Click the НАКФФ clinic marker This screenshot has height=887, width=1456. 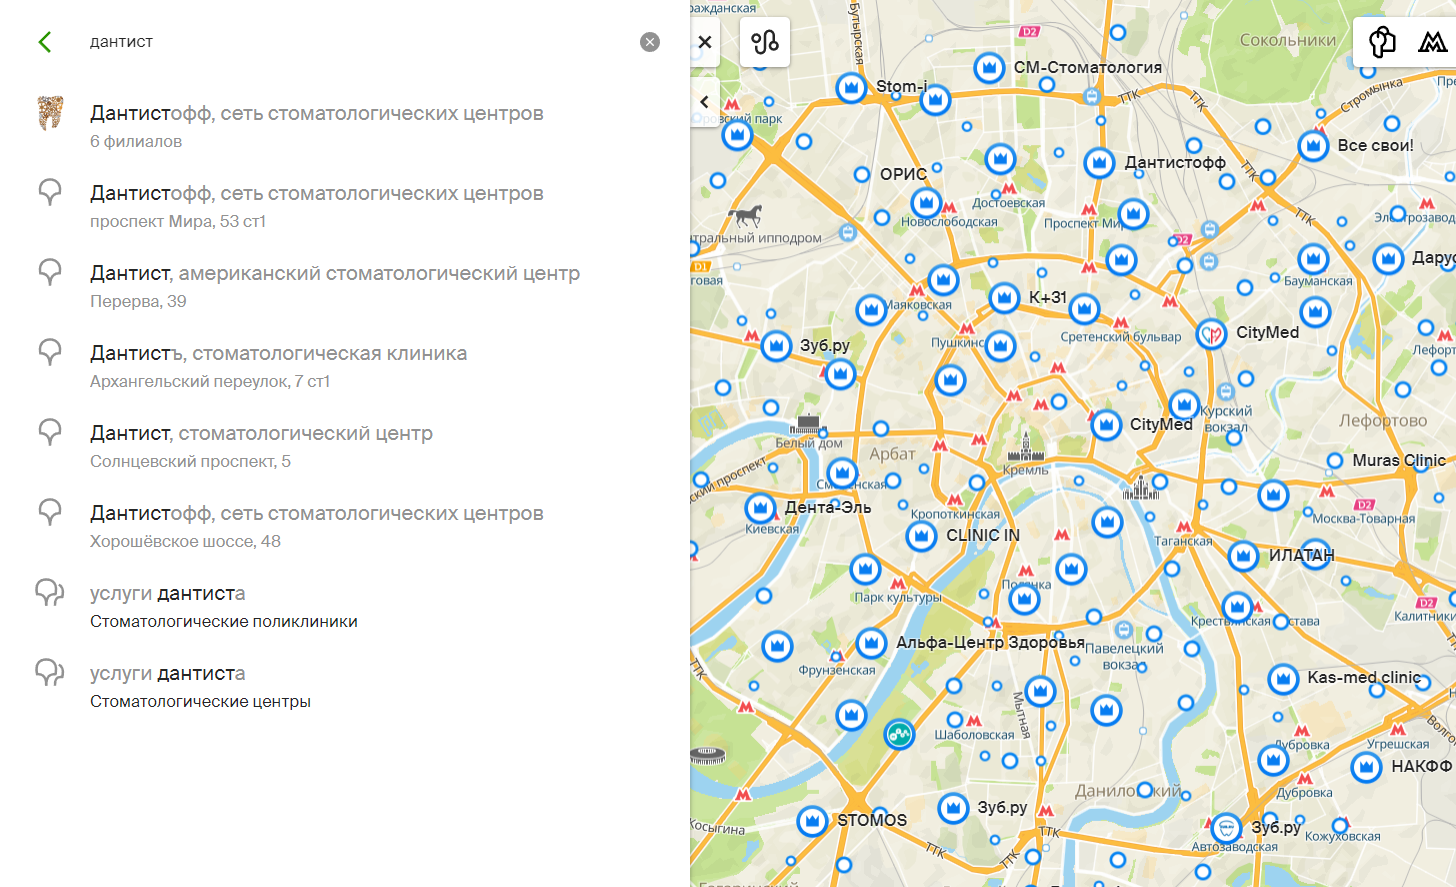[x=1366, y=767]
